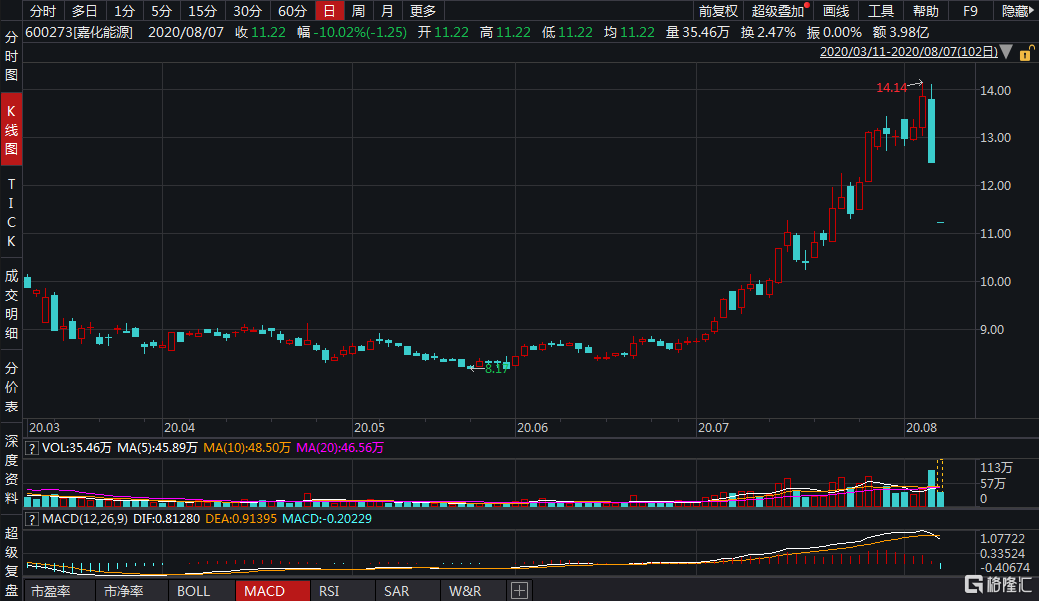Click the F9 button
The width and height of the screenshot is (1039, 601).
[969, 11]
